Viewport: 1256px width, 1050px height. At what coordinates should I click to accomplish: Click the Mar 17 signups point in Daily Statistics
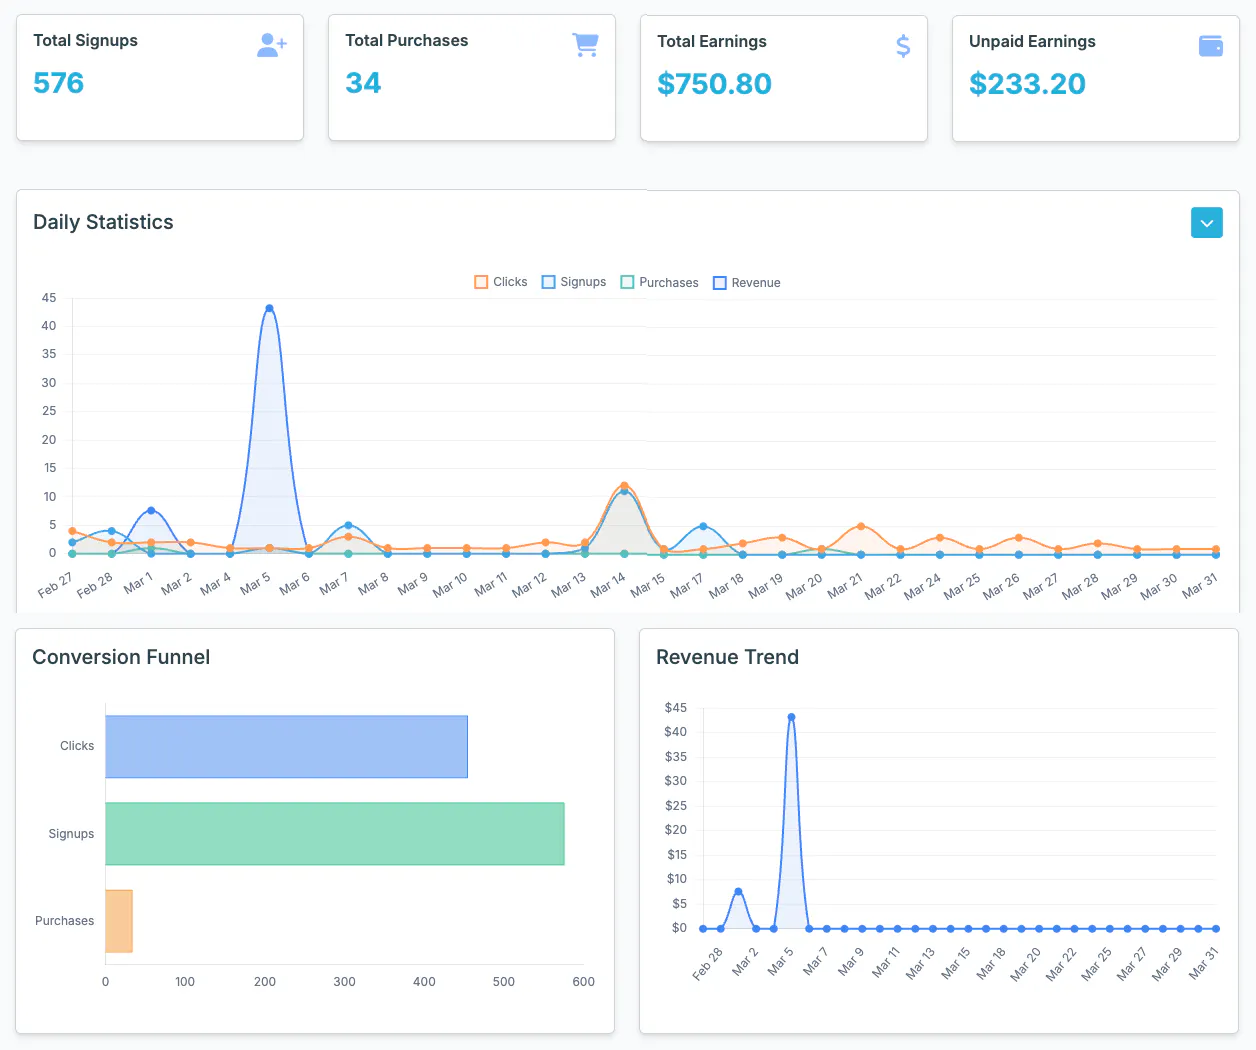pos(703,526)
